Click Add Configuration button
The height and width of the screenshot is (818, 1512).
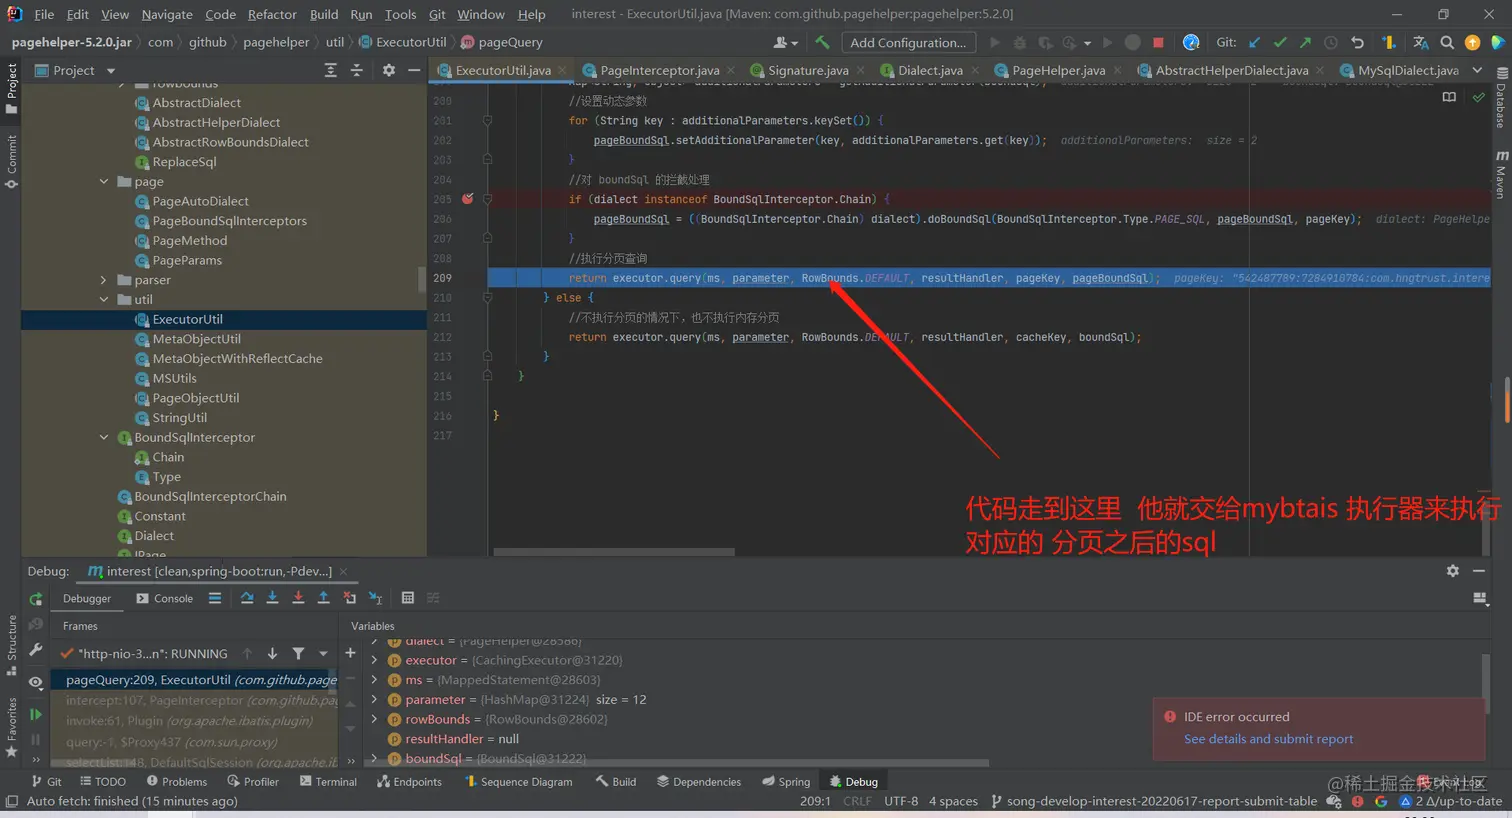click(908, 42)
